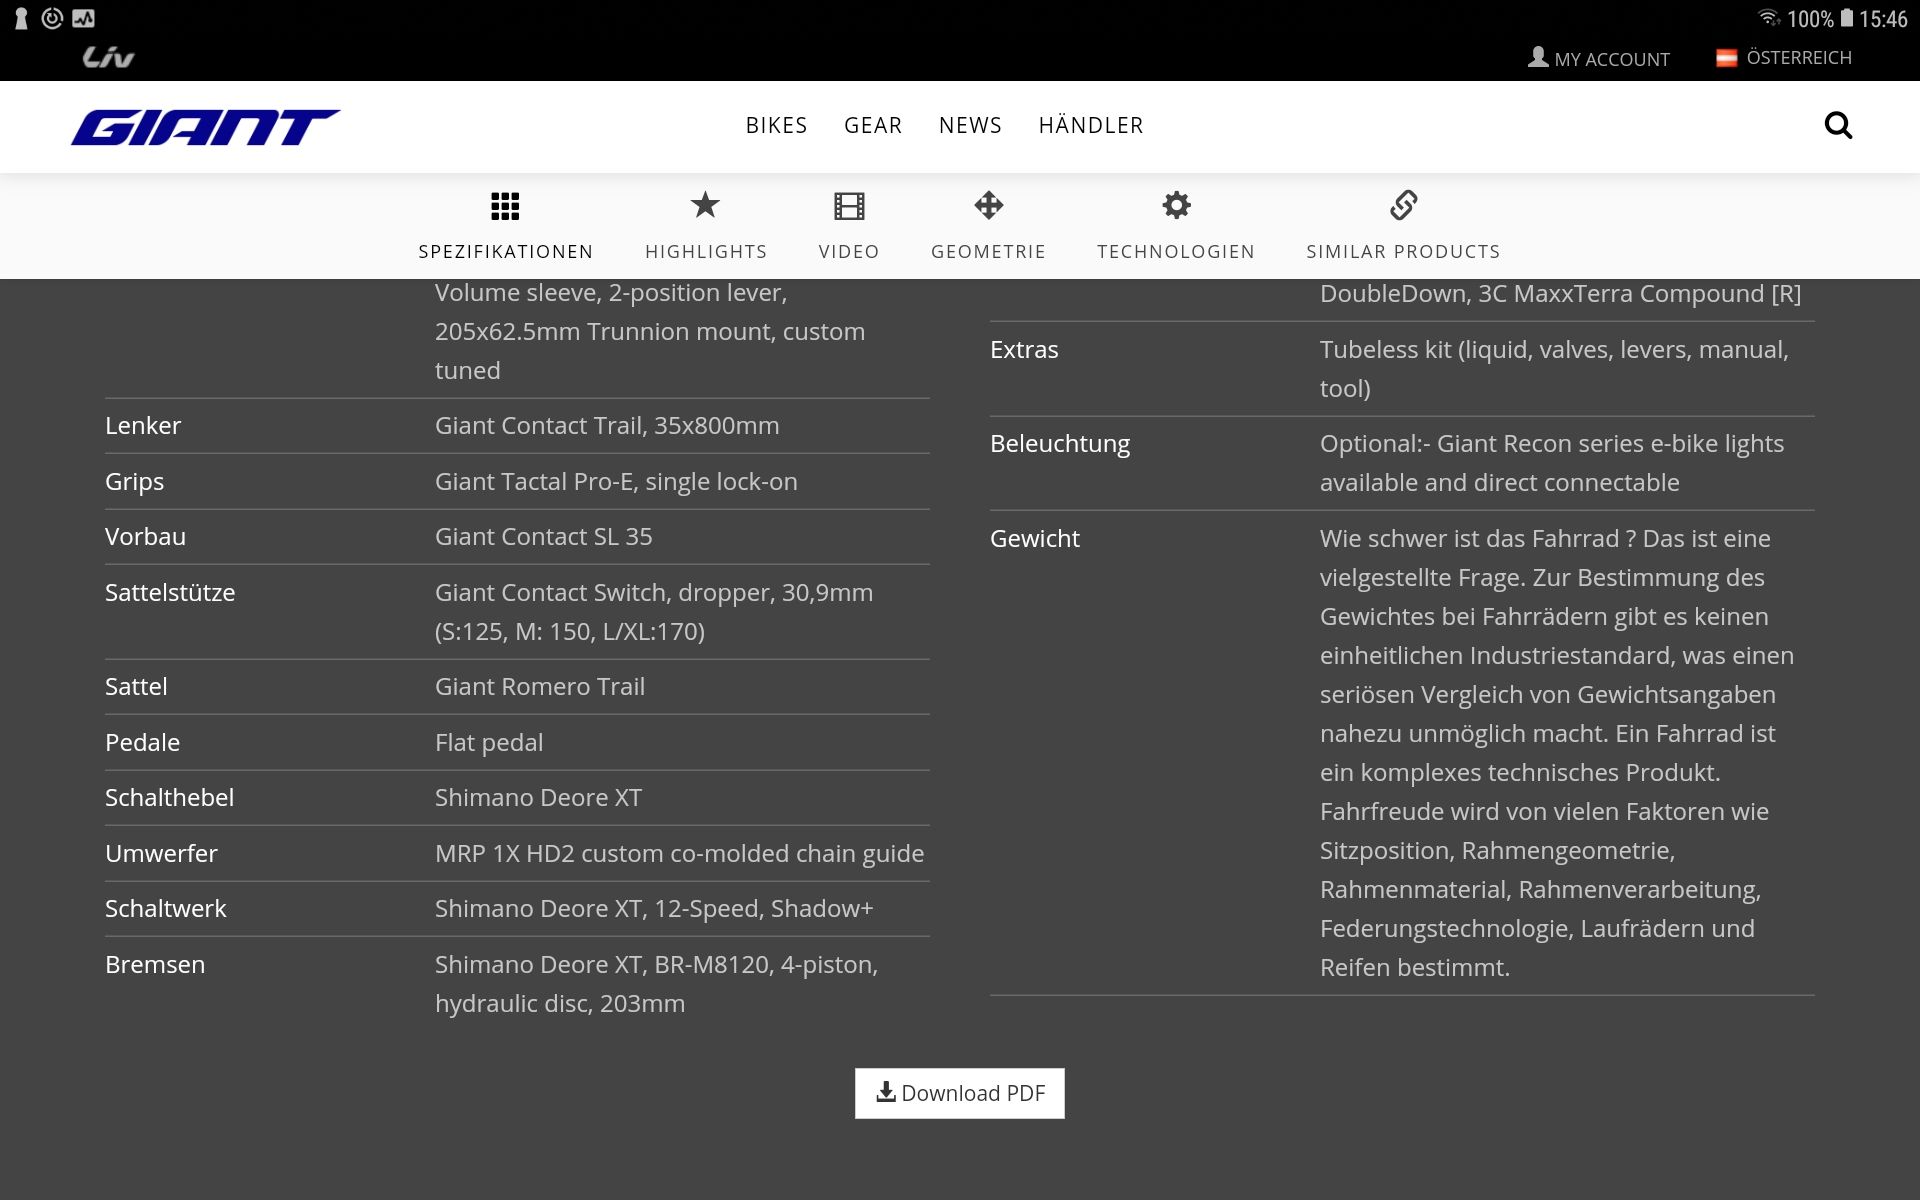
Task: Click the Lenker spec label
Action: click(x=143, y=425)
